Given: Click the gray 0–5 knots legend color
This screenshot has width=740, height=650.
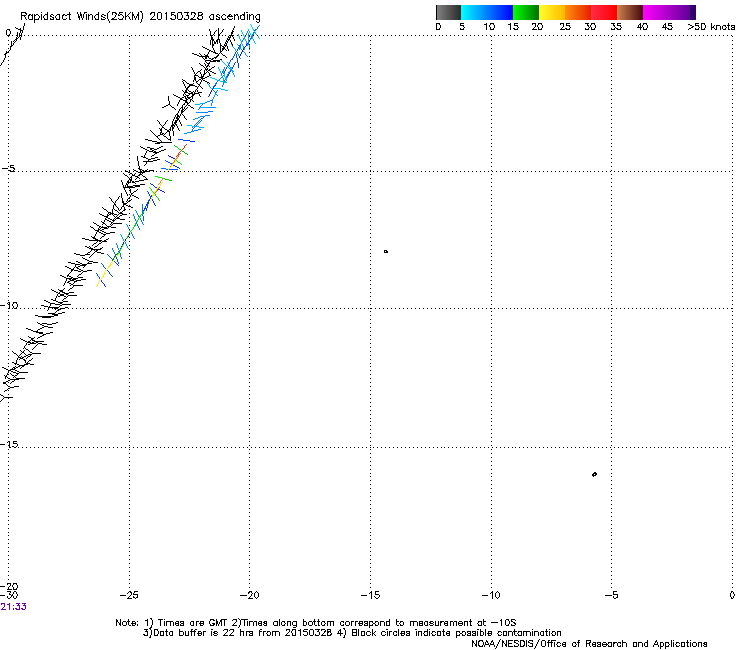Looking at the screenshot, I should [448, 12].
